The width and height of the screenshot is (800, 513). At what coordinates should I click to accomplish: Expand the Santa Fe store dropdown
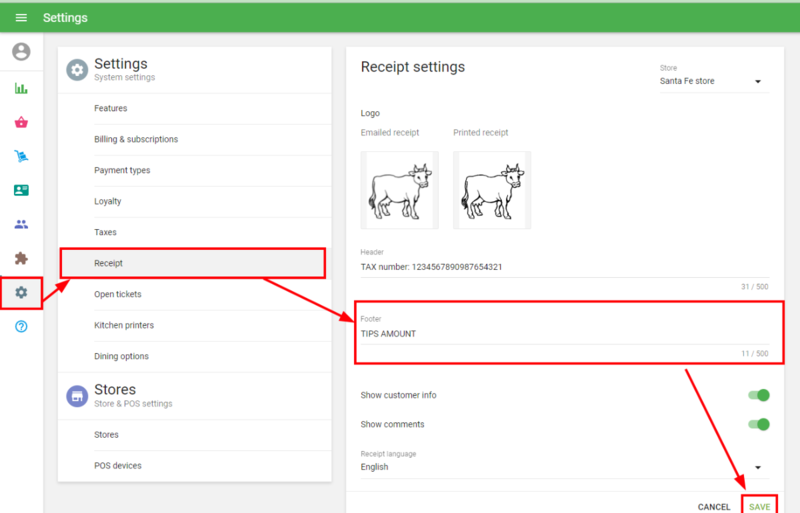tap(713, 81)
